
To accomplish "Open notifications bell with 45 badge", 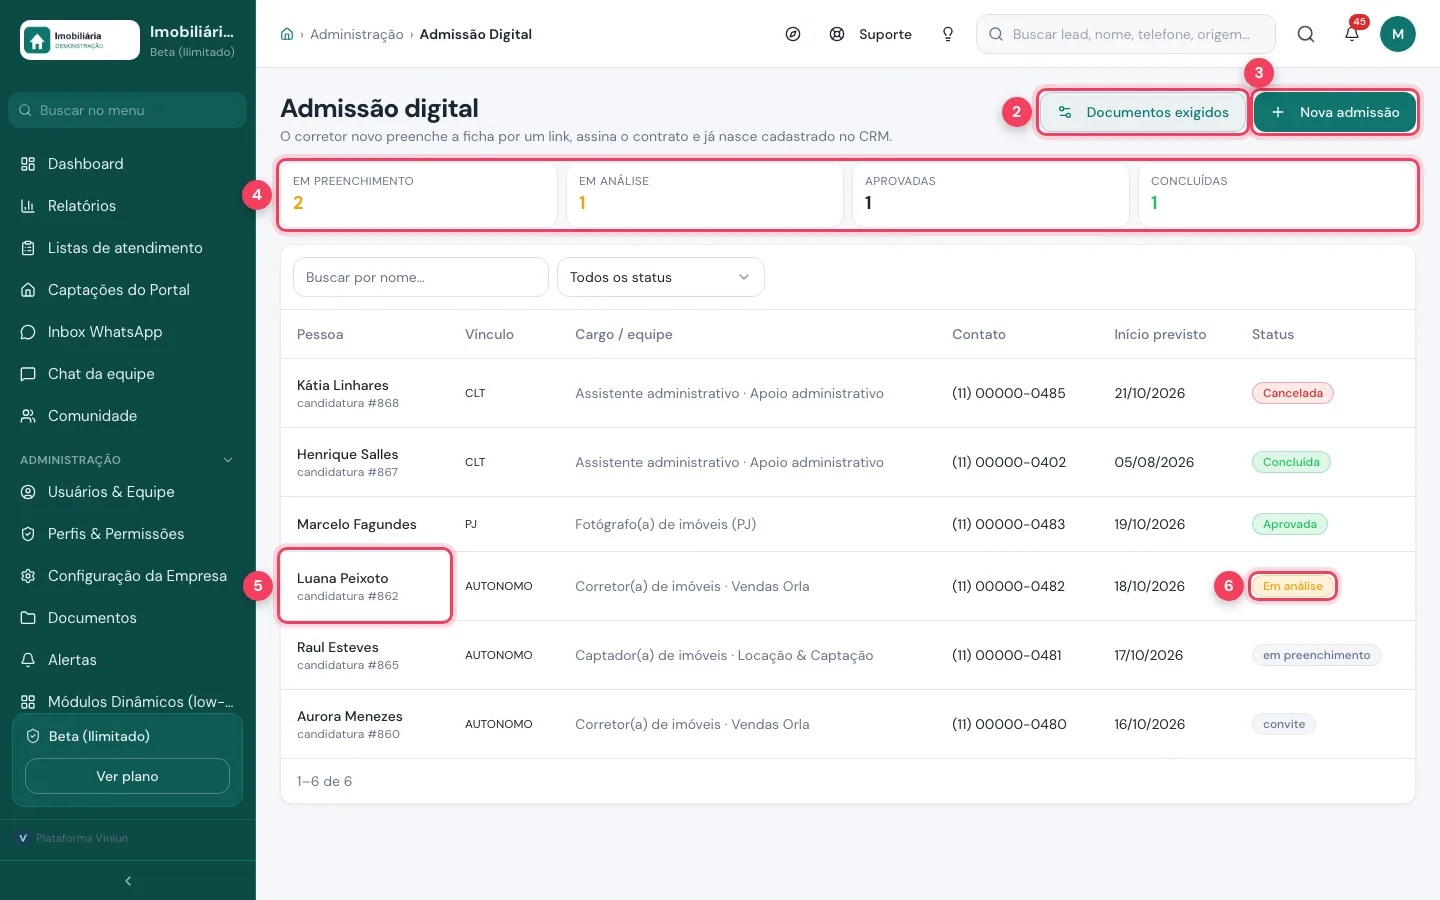I will (1352, 34).
